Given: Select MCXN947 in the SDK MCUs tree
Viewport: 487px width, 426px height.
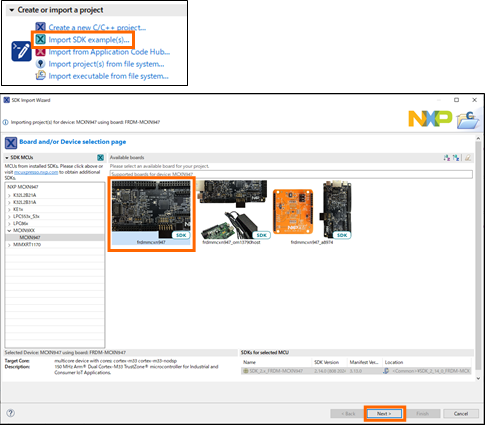Looking at the screenshot, I should (x=30, y=237).
